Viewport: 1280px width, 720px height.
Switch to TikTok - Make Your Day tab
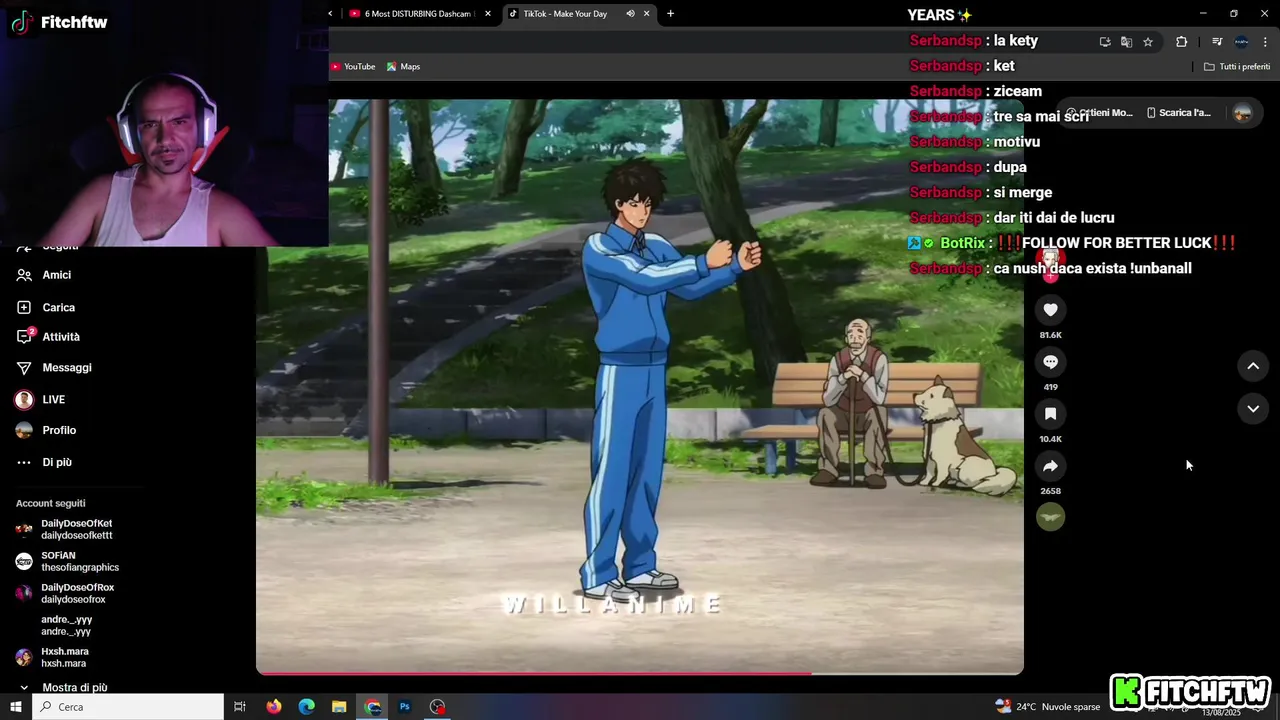coord(565,14)
